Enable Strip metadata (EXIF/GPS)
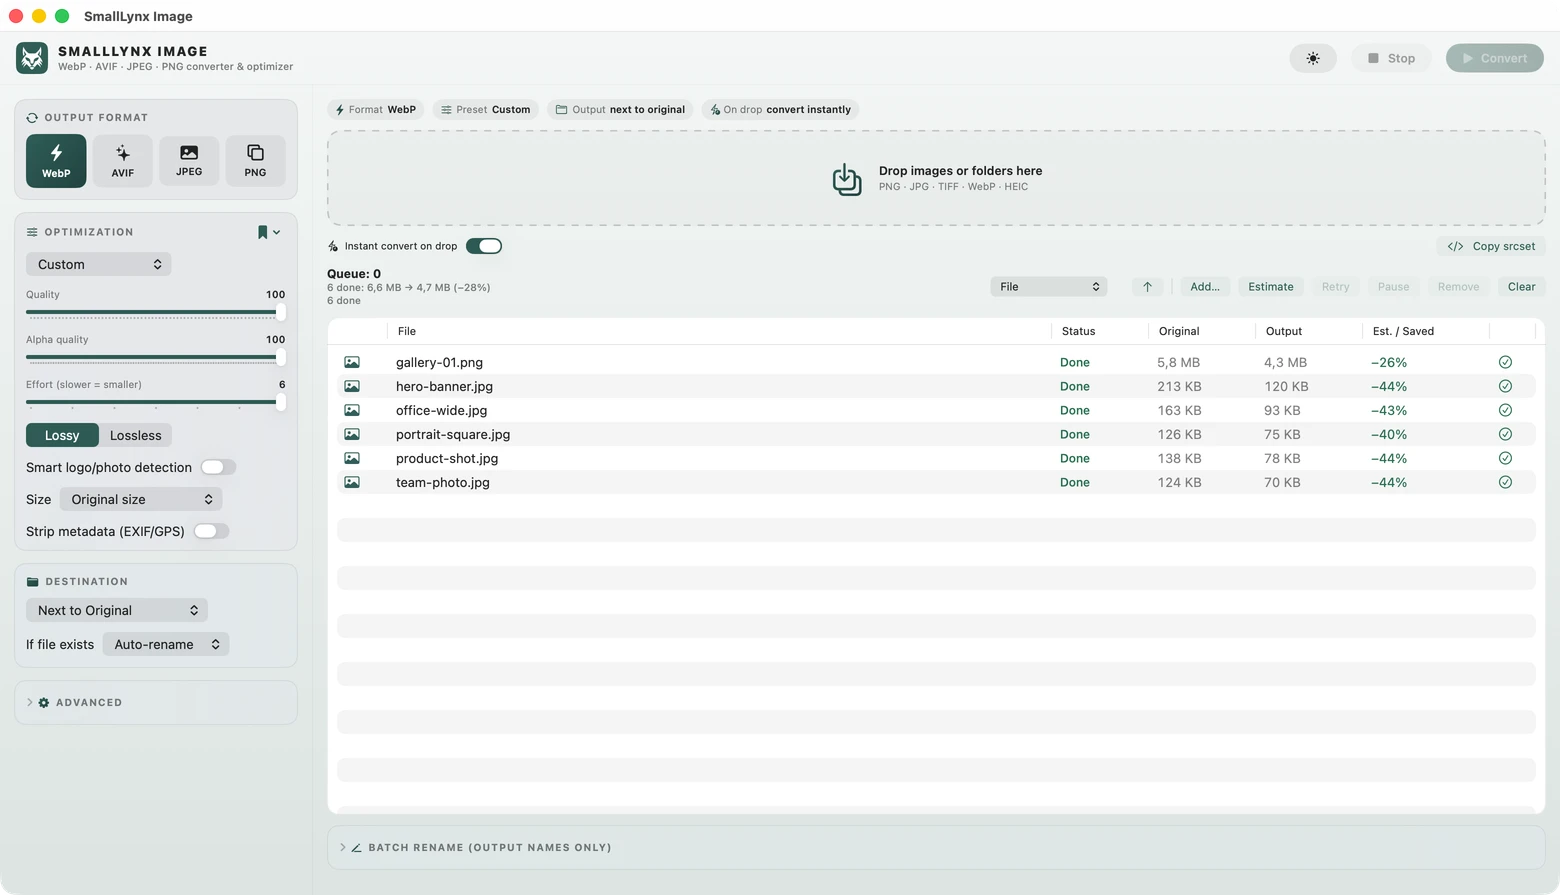The image size is (1560, 895). click(211, 531)
